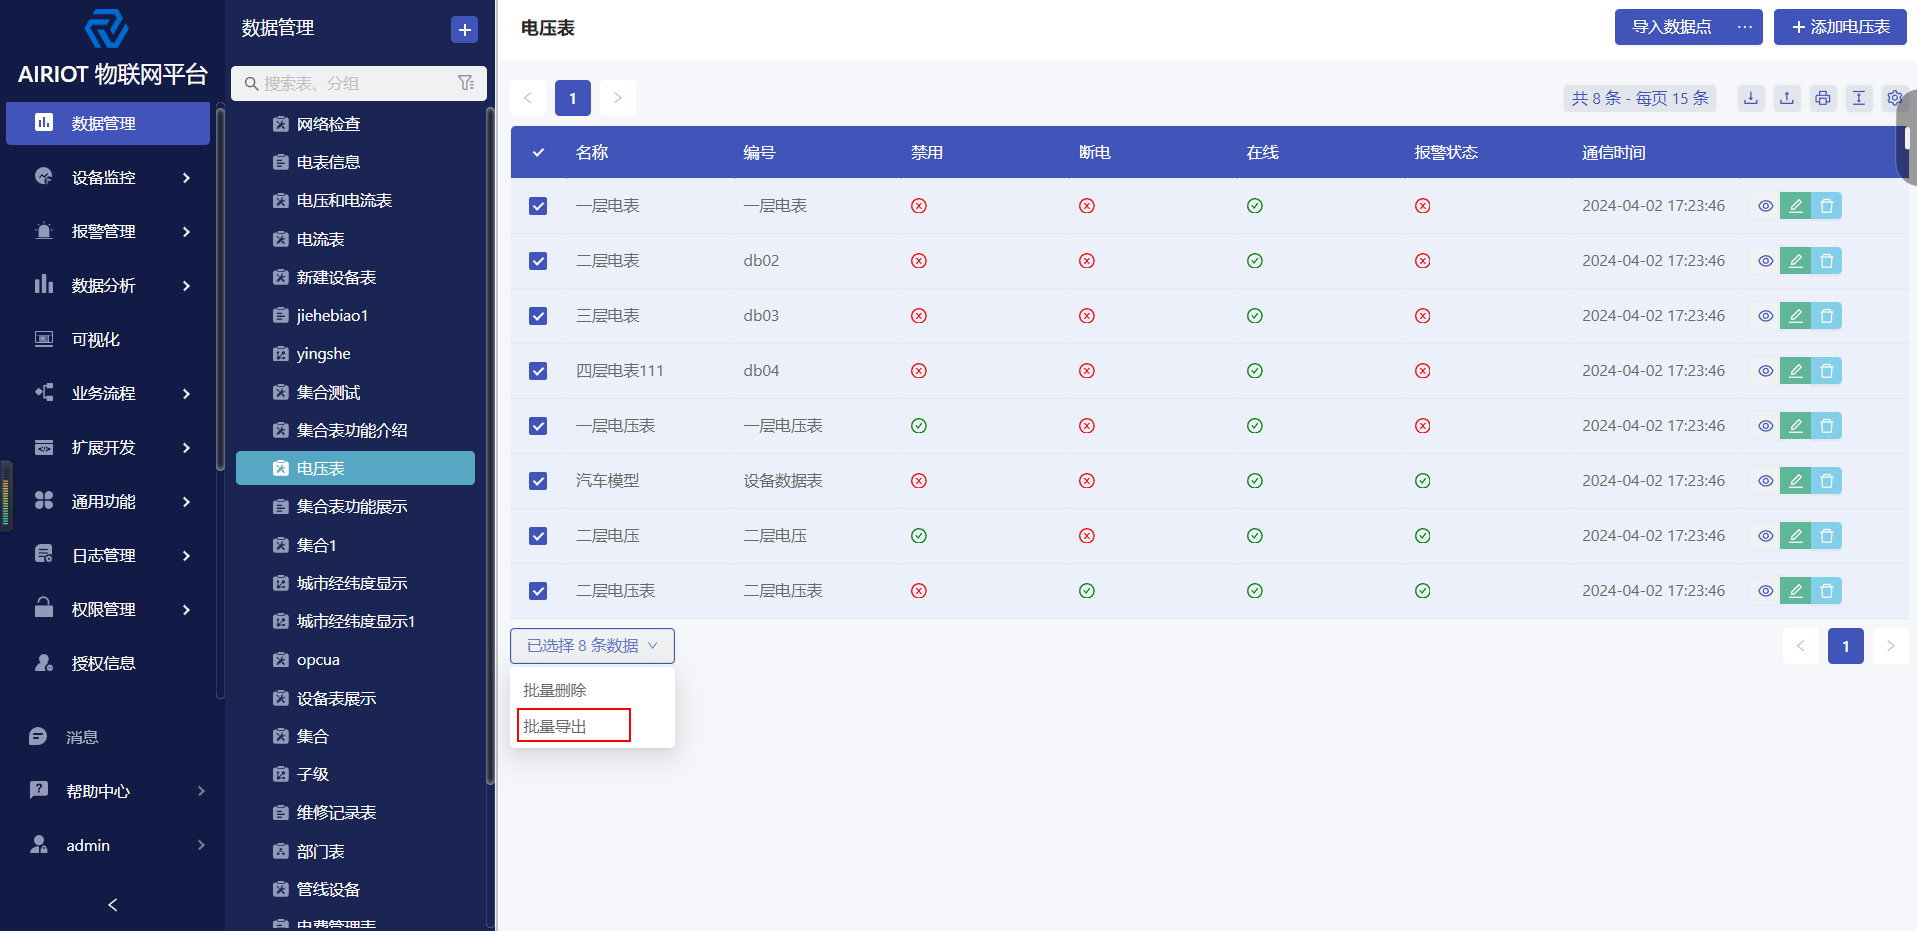Open table settings gear icon
Screen dimensions: 1917x931
point(1893,98)
